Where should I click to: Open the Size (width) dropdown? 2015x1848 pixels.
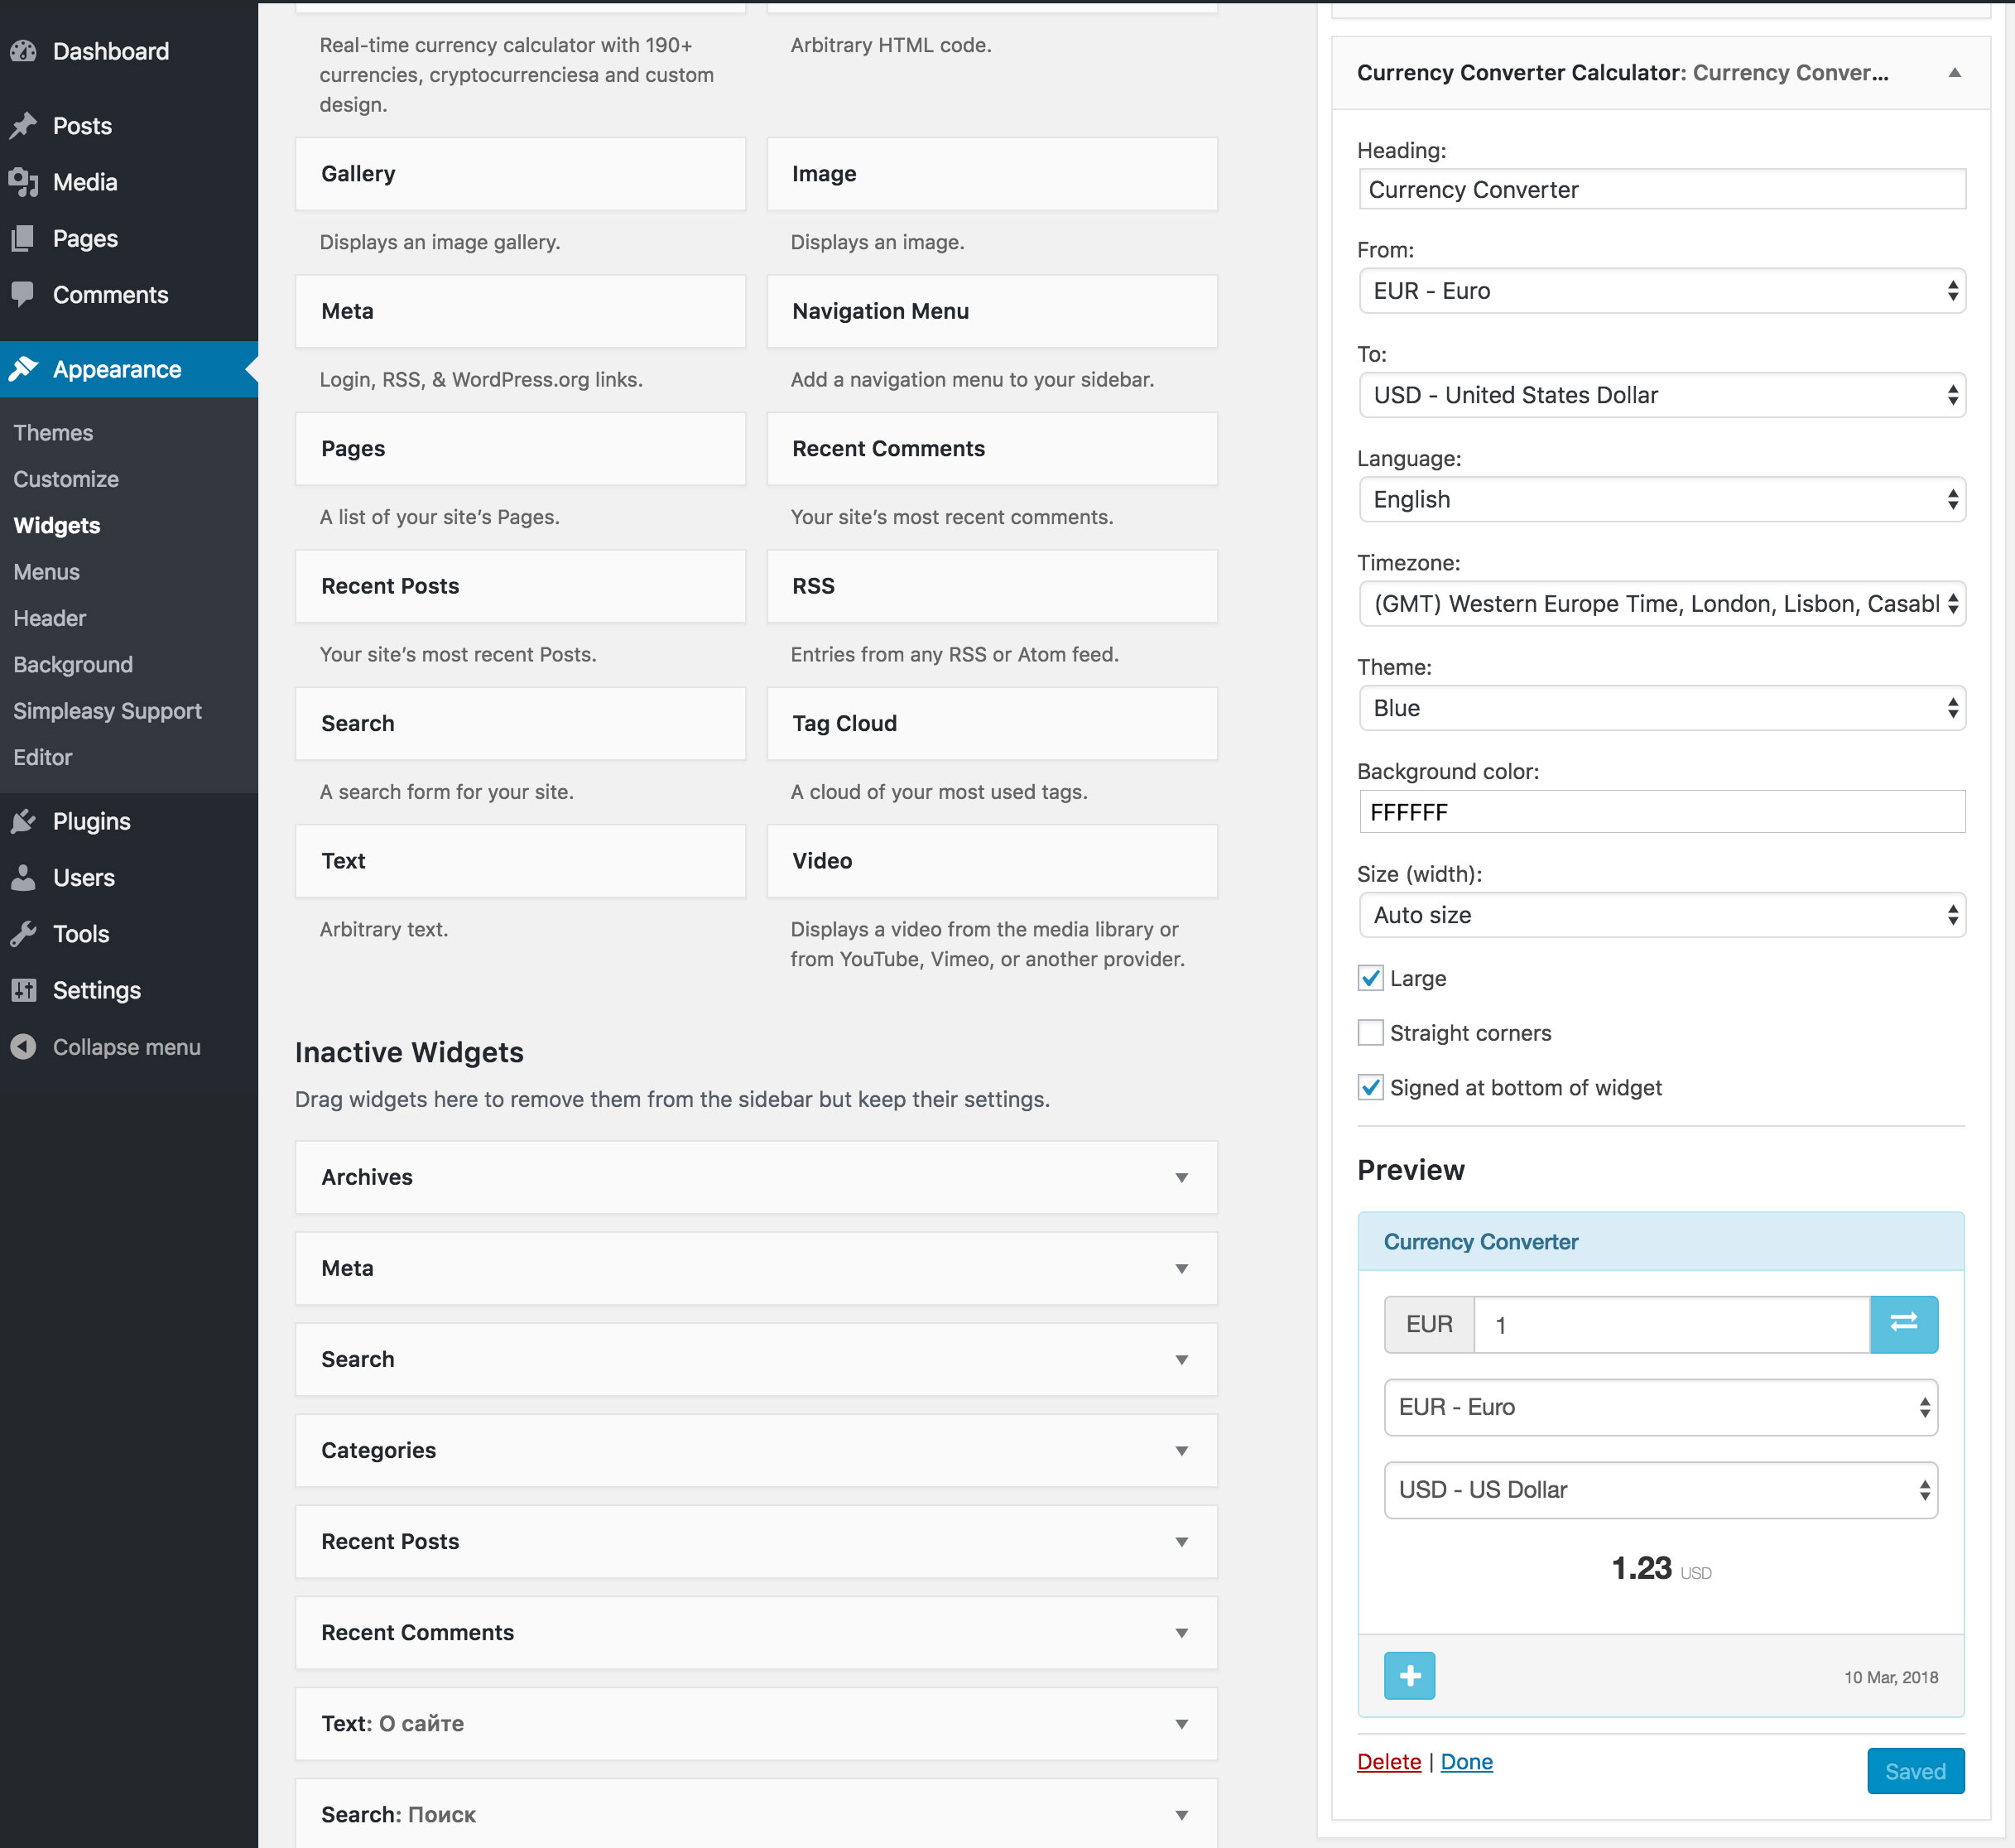click(1662, 915)
